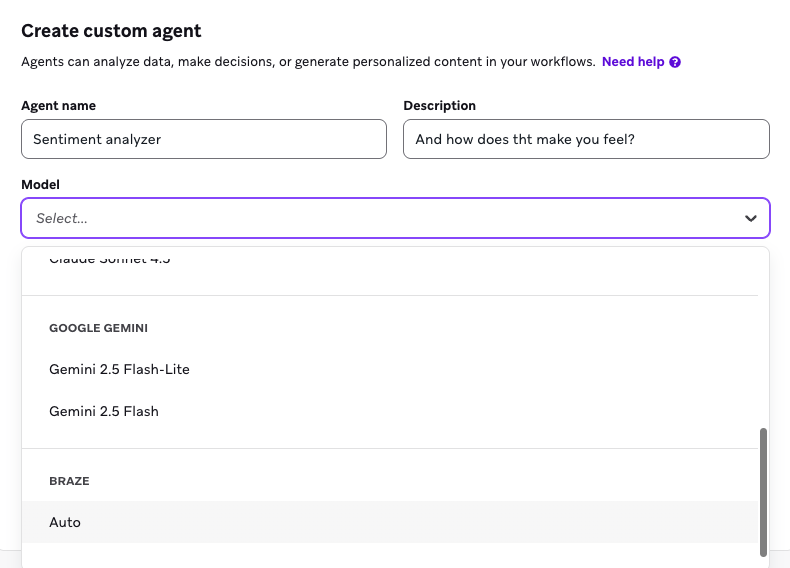Click the Agent name label
The height and width of the screenshot is (568, 790).
[x=58, y=105]
